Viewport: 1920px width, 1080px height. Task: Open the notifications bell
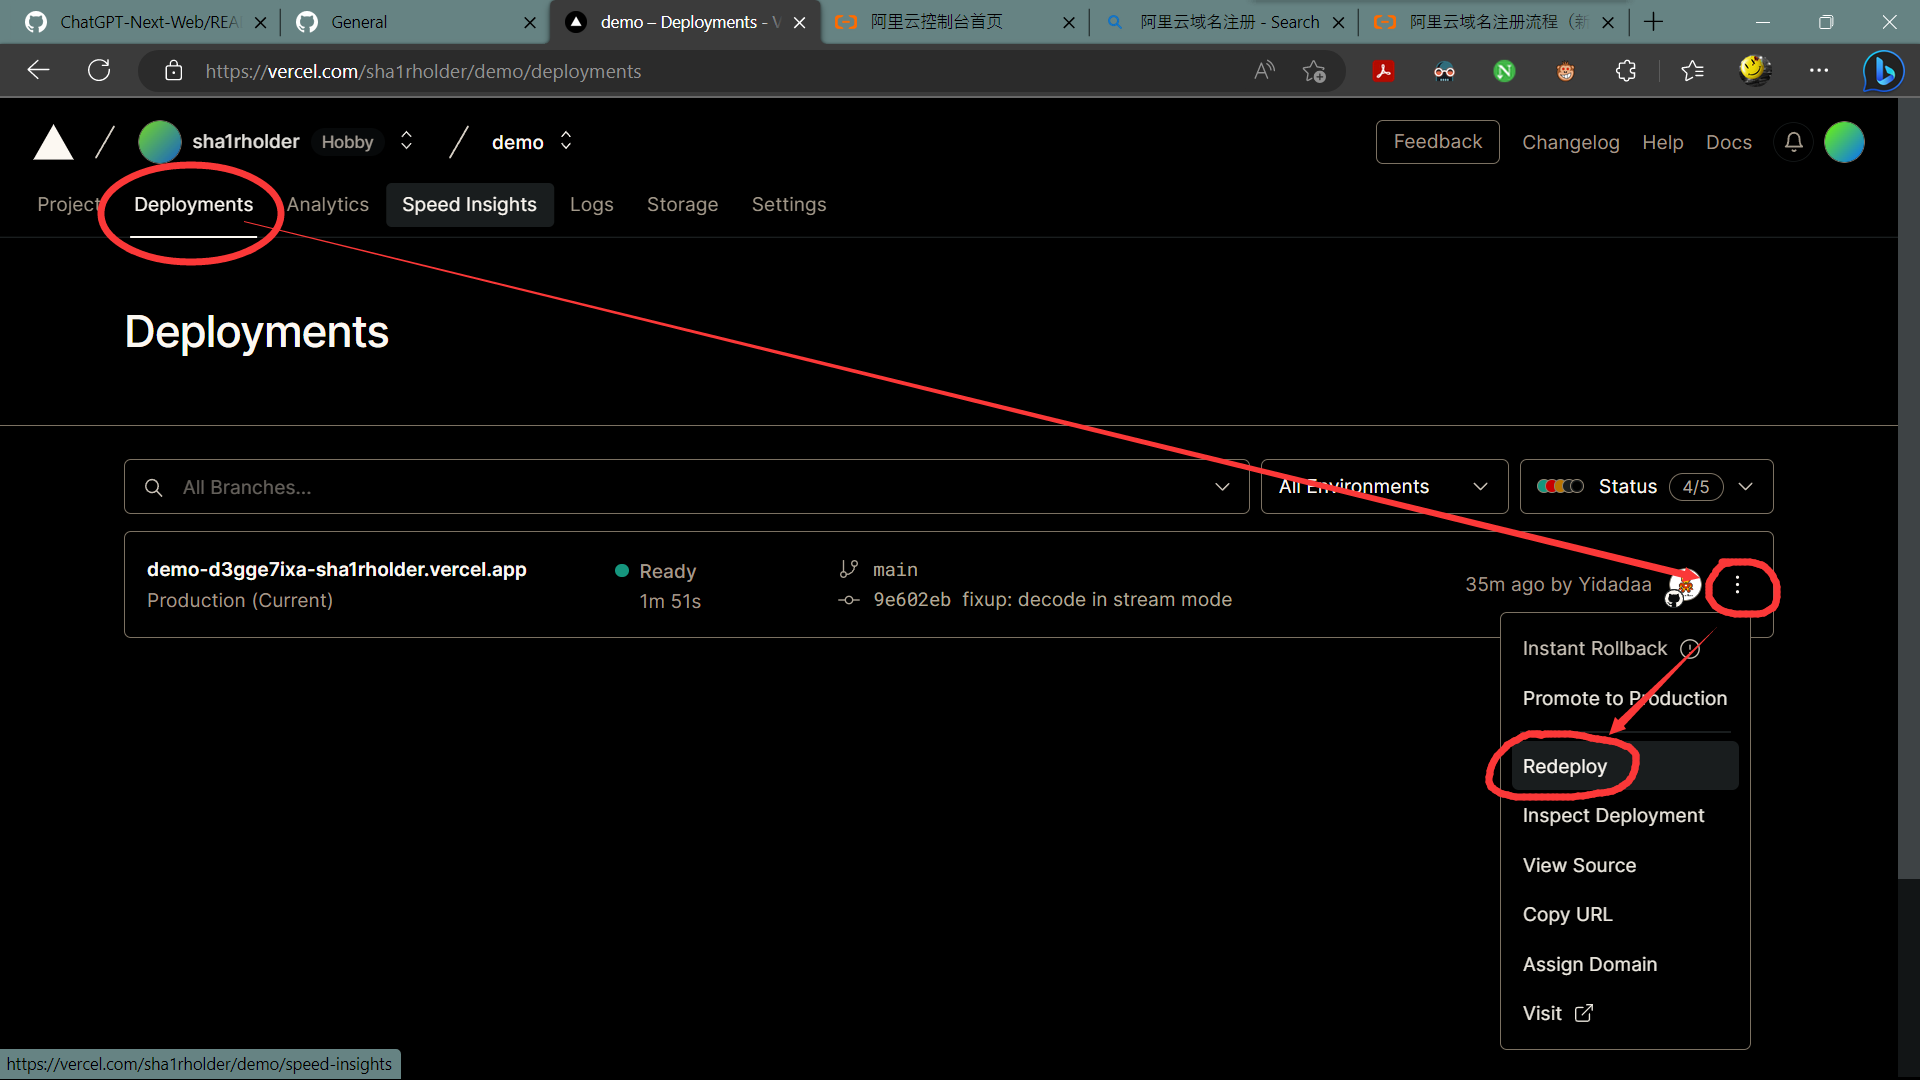click(x=1793, y=142)
